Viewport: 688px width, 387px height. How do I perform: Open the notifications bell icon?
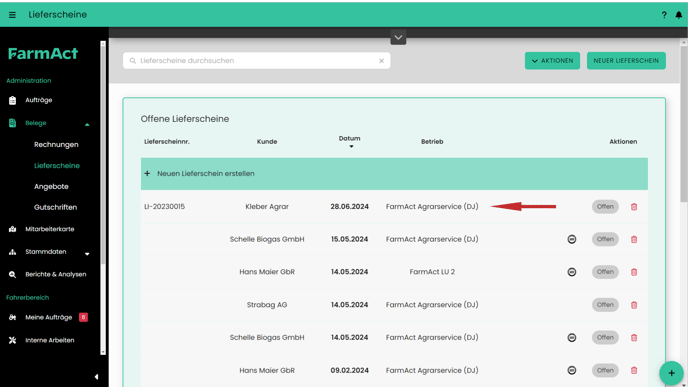click(x=679, y=15)
